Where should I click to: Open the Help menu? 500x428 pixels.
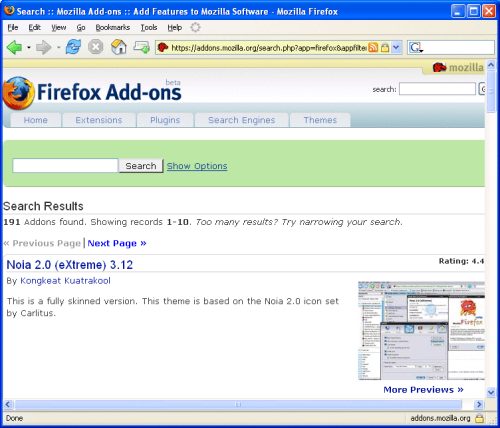tap(175, 27)
